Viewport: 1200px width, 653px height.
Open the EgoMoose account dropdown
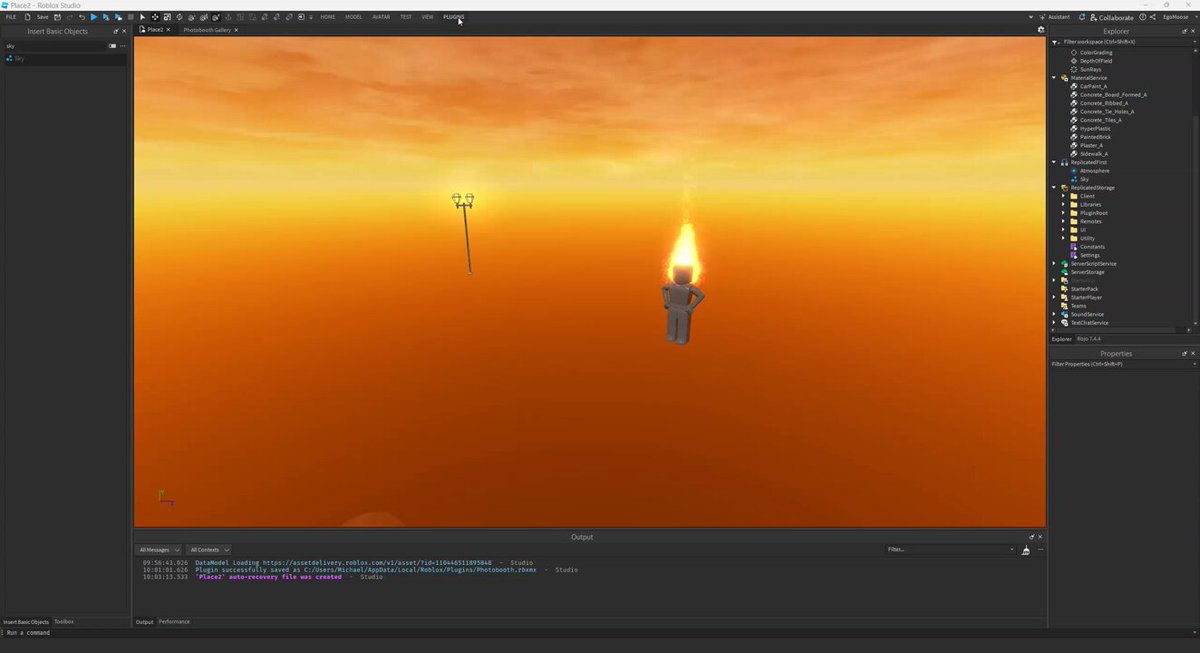point(1175,17)
